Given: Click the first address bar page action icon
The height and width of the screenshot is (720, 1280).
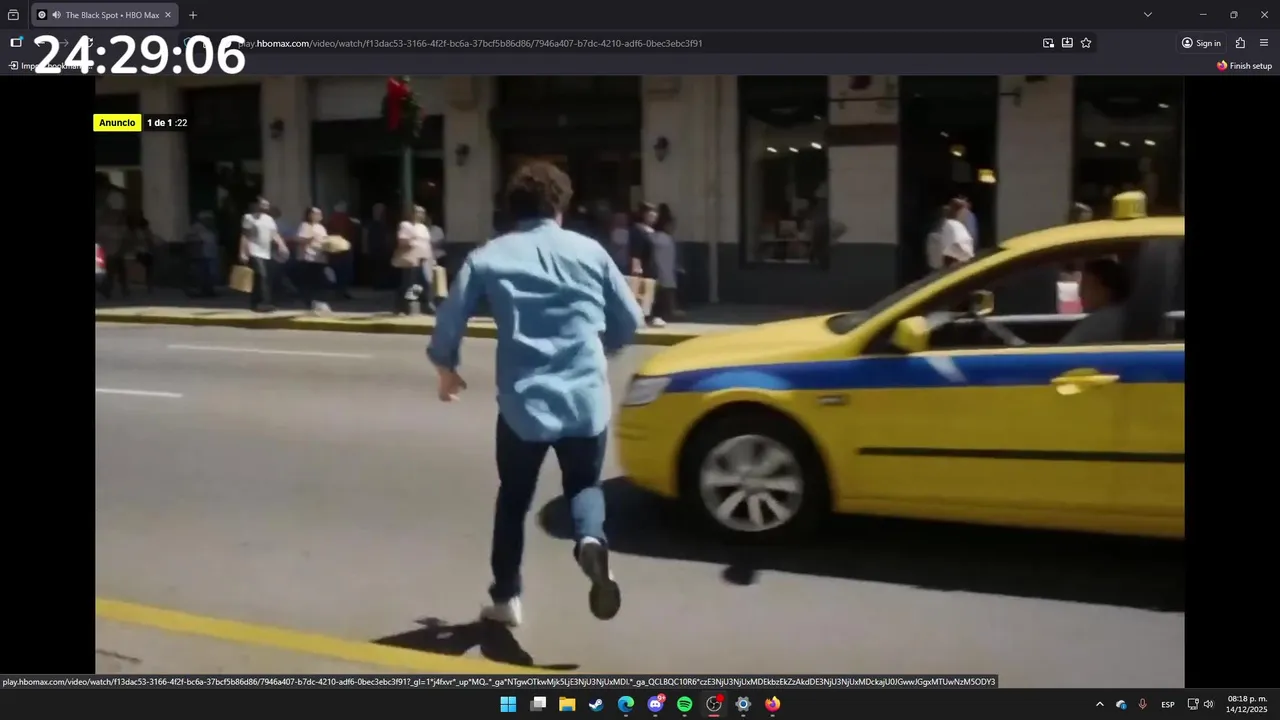Looking at the screenshot, I should [1048, 43].
